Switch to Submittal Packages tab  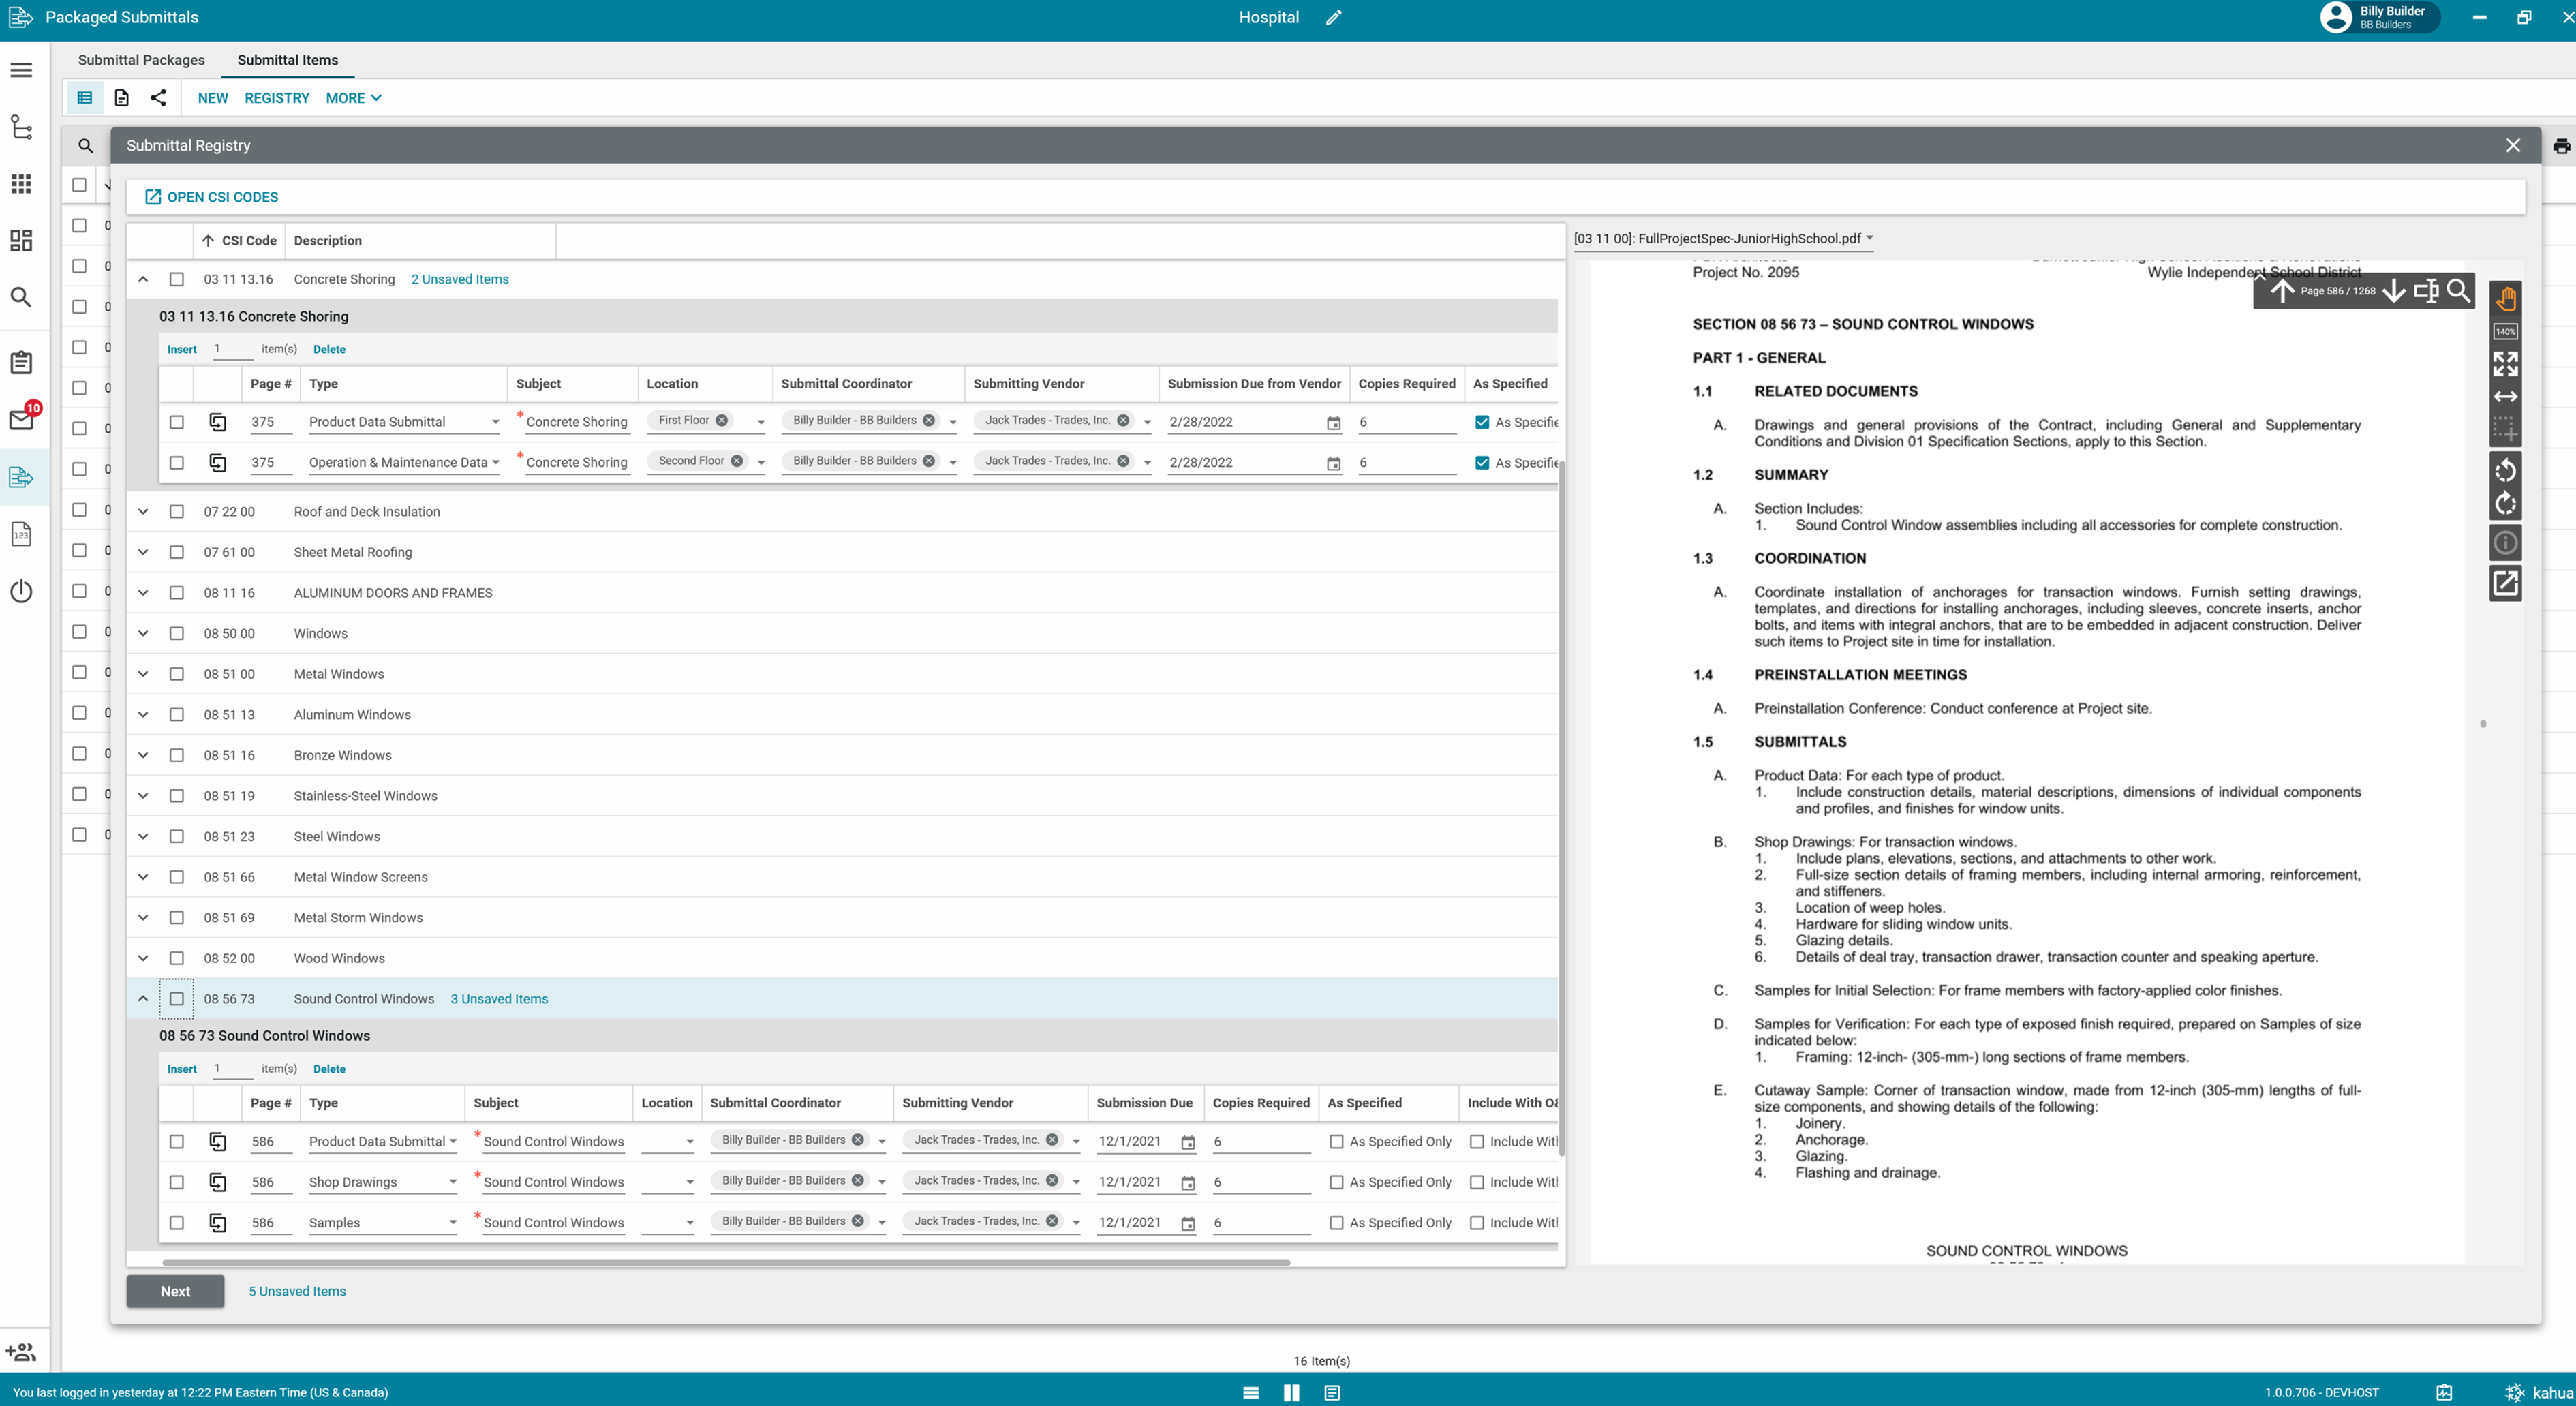coord(141,60)
